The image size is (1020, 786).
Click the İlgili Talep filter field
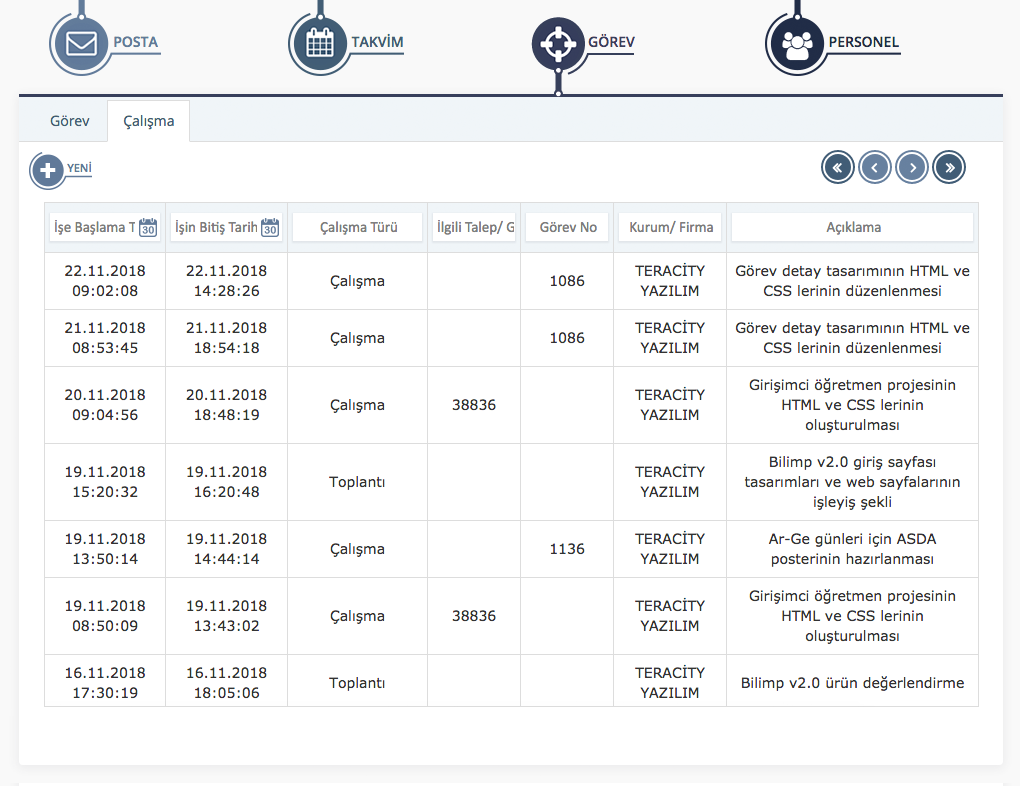(x=474, y=227)
